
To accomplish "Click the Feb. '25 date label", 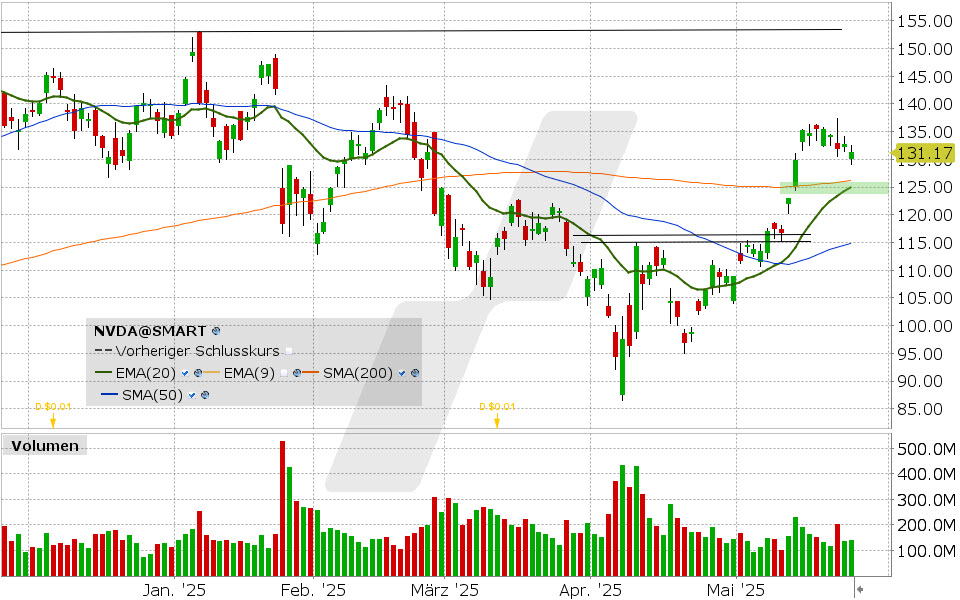I will pos(313,590).
